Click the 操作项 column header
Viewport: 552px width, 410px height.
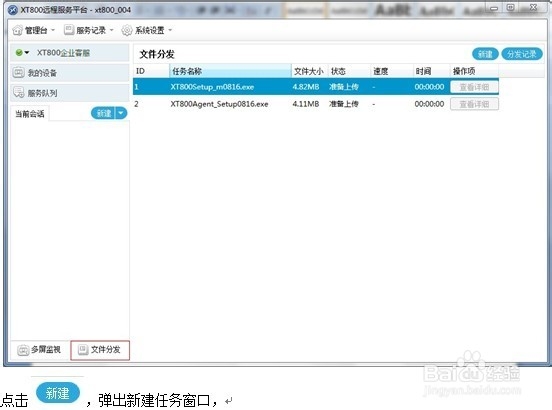(474, 71)
